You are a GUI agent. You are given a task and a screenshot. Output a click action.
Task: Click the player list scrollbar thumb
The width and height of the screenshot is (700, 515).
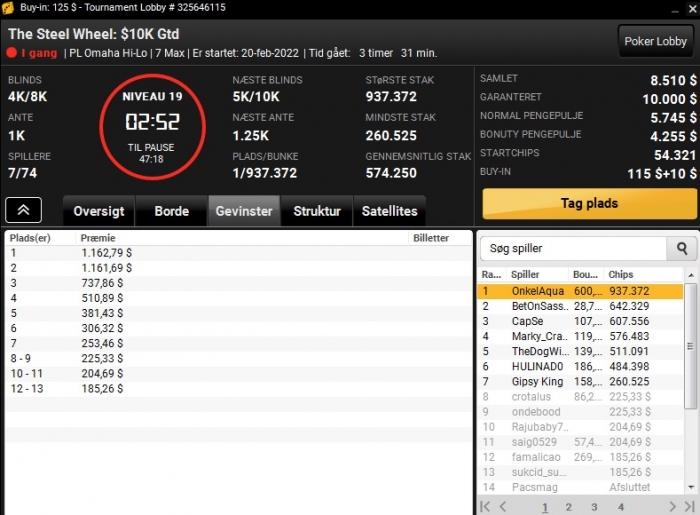pos(691,345)
